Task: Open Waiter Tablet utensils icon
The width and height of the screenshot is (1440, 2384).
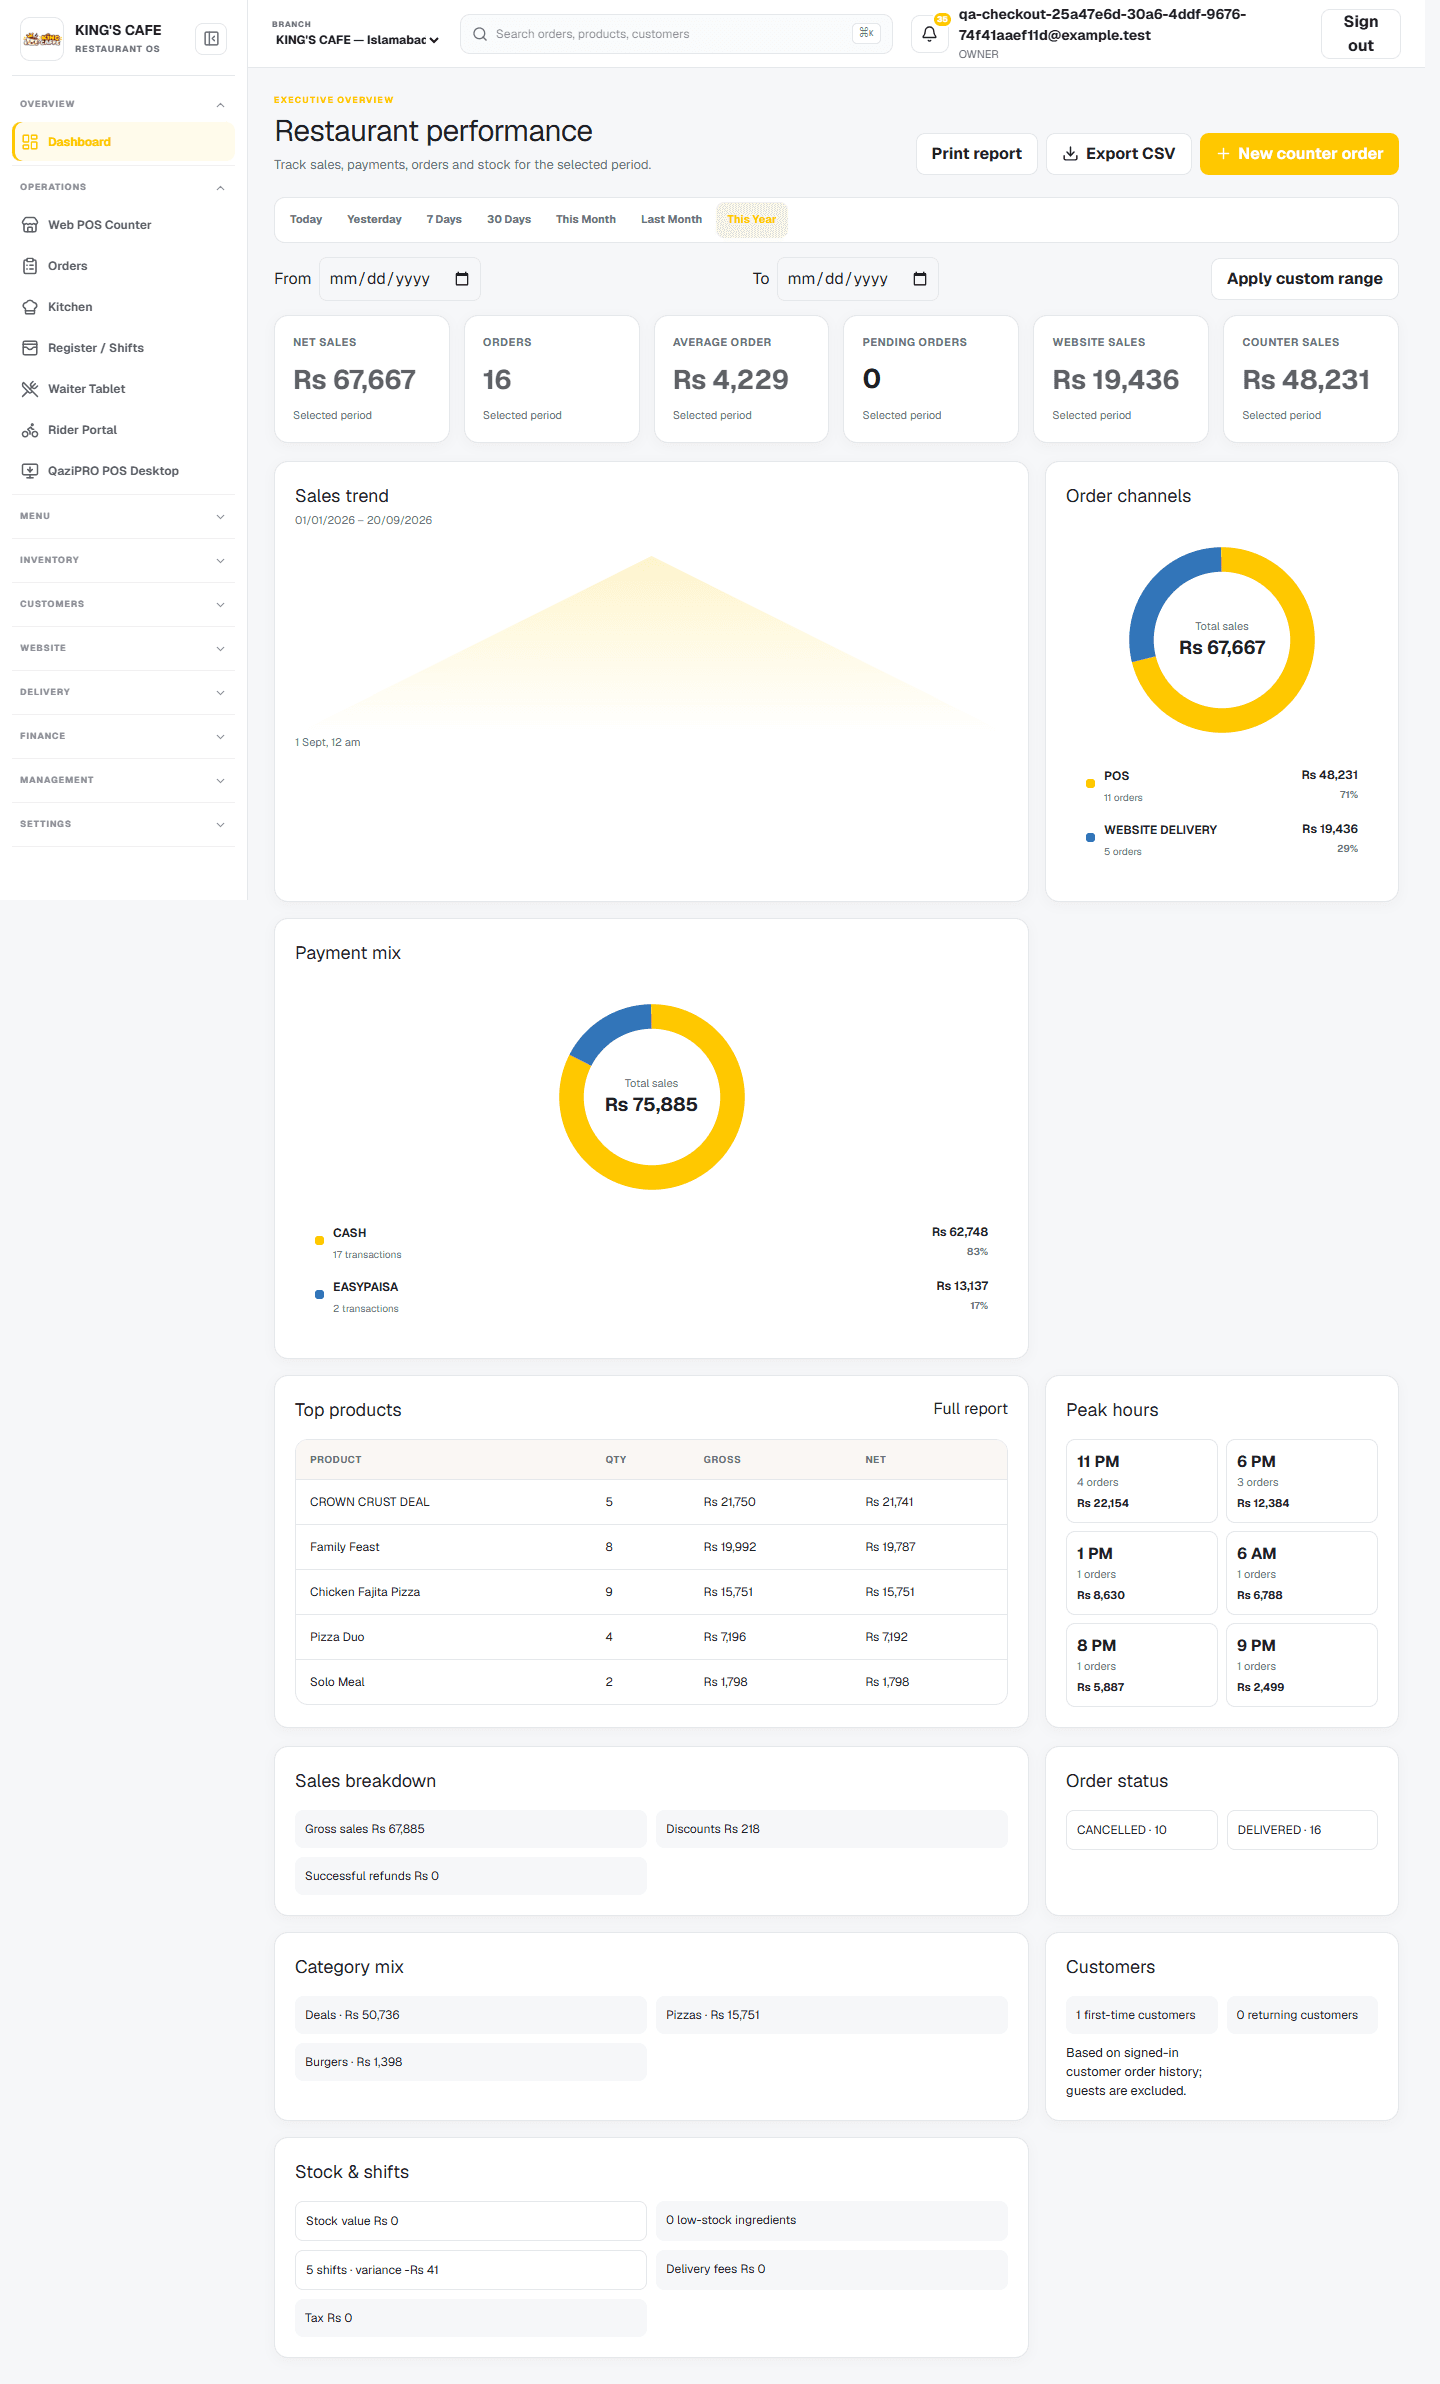Action: click(x=30, y=389)
